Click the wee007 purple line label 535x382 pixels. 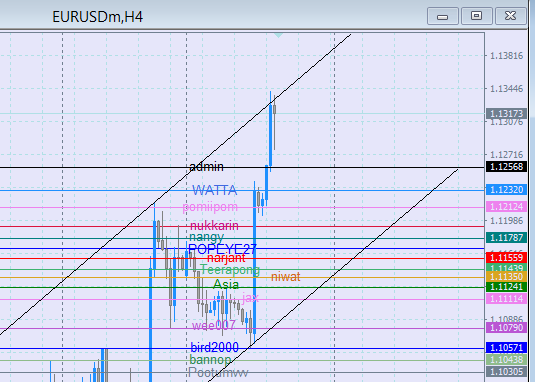click(x=214, y=325)
